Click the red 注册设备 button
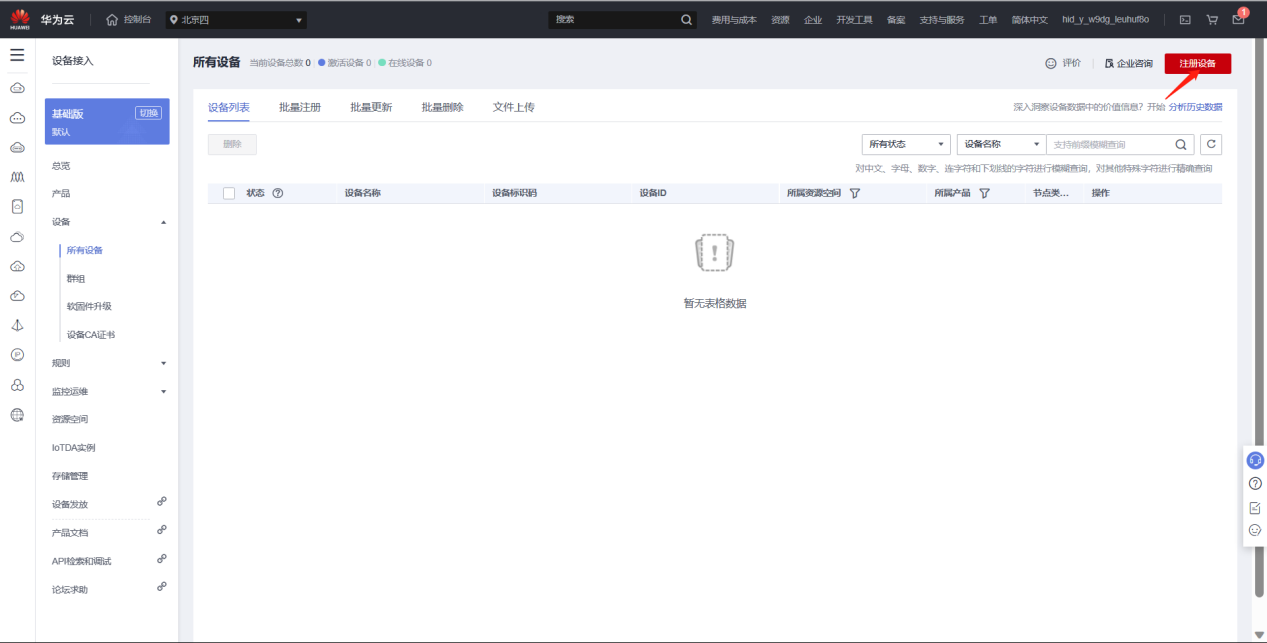This screenshot has width=1267, height=643. pyautogui.click(x=1197, y=63)
